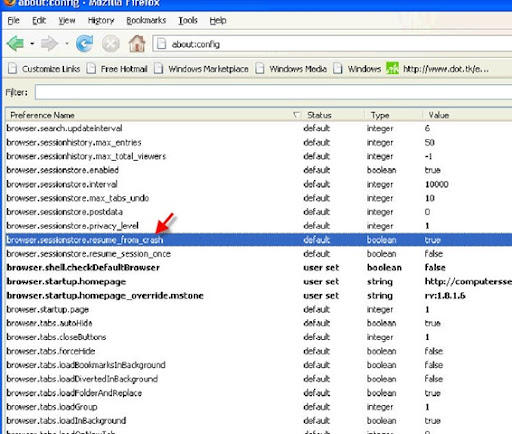Select browser.startup.homepage_override.mstone preference
512x434 pixels.
pyautogui.click(x=259, y=296)
